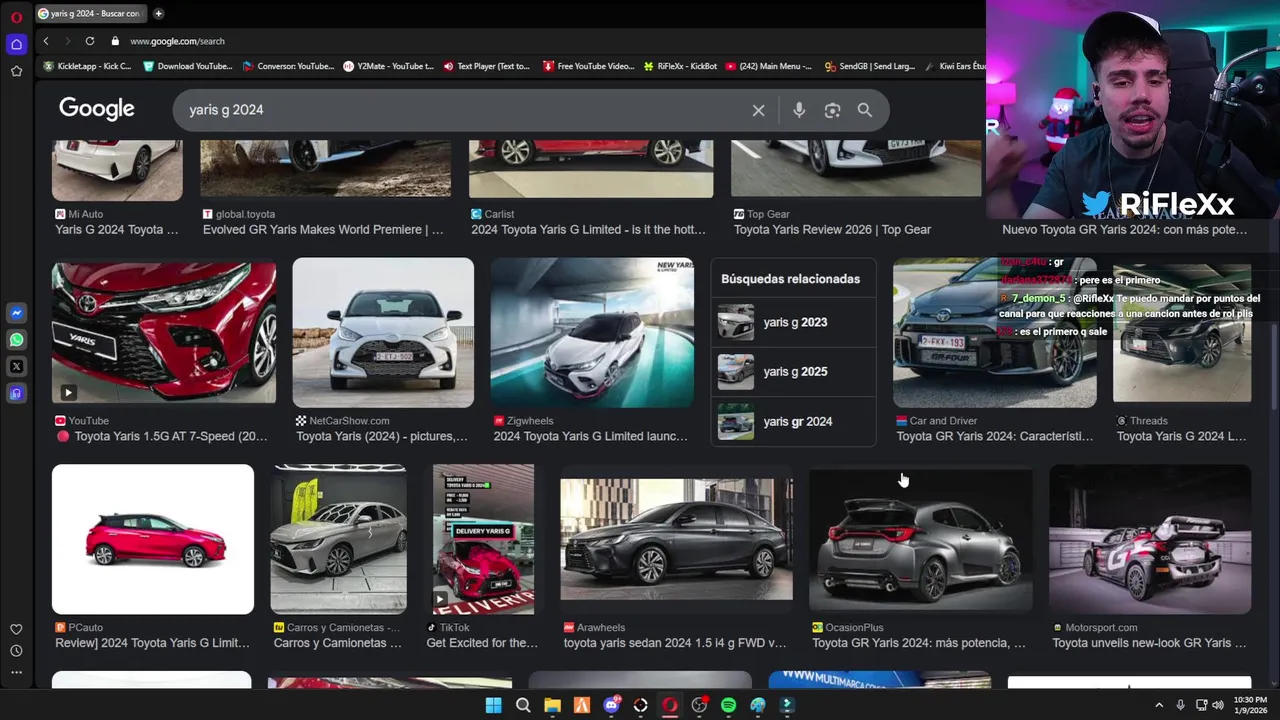The height and width of the screenshot is (720, 1280).
Task: Open WhatsApp in the Opera sidebar
Action: [16, 340]
